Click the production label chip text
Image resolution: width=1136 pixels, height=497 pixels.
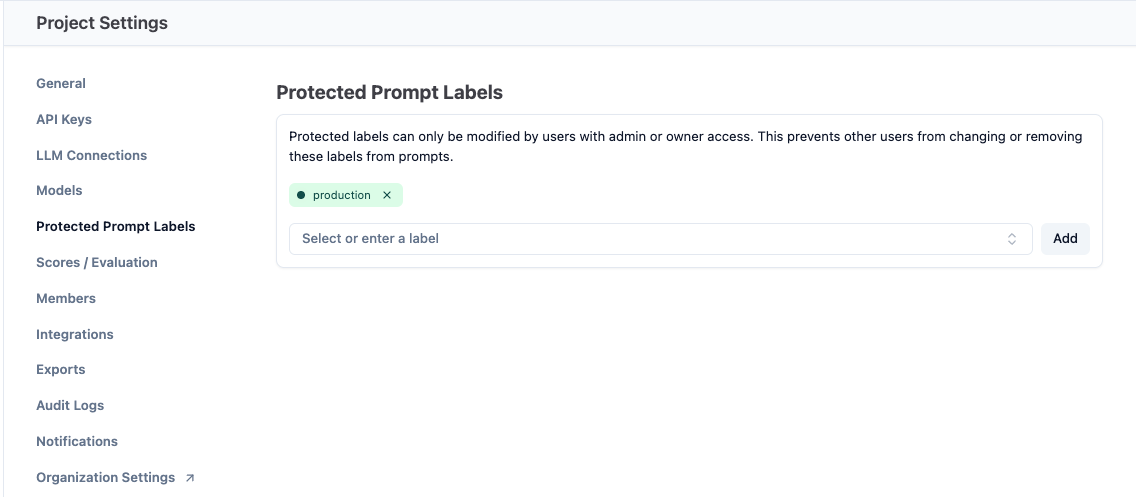click(x=342, y=195)
